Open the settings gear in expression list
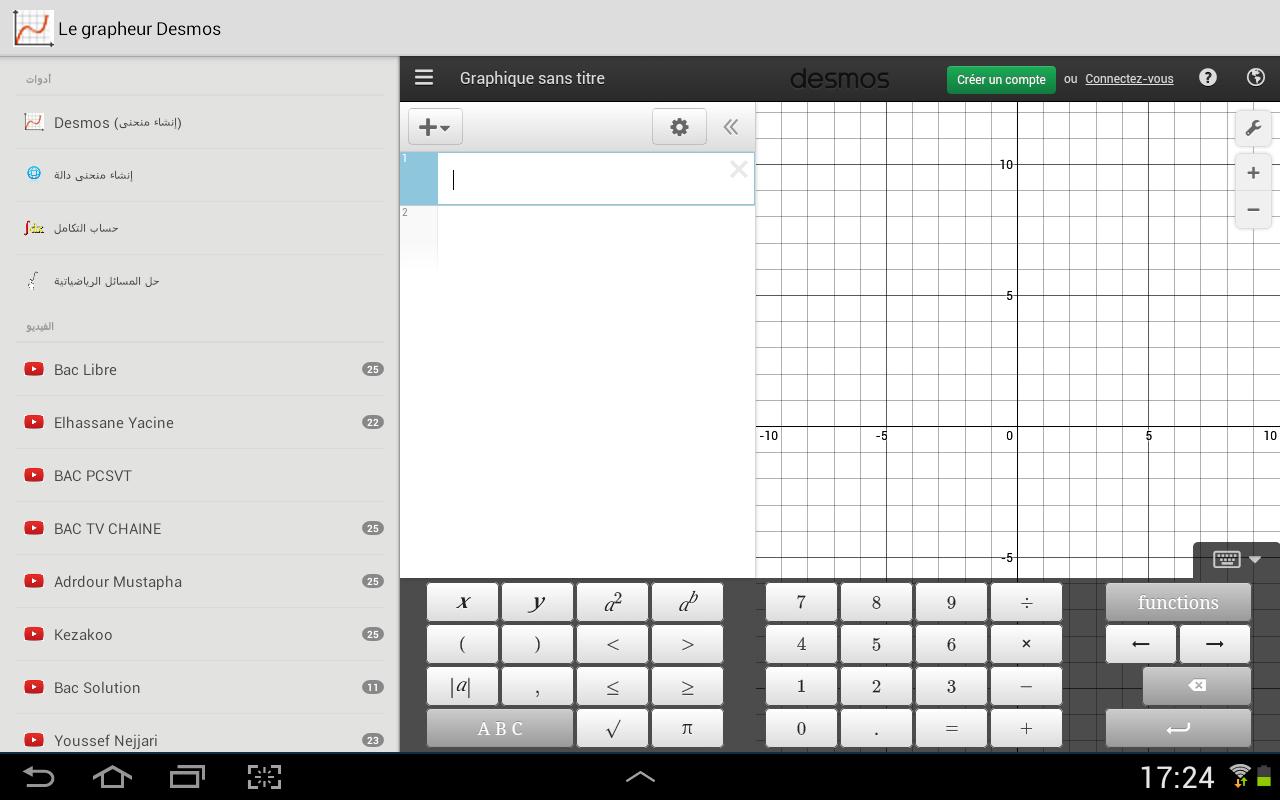The height and width of the screenshot is (800, 1280). [679, 127]
